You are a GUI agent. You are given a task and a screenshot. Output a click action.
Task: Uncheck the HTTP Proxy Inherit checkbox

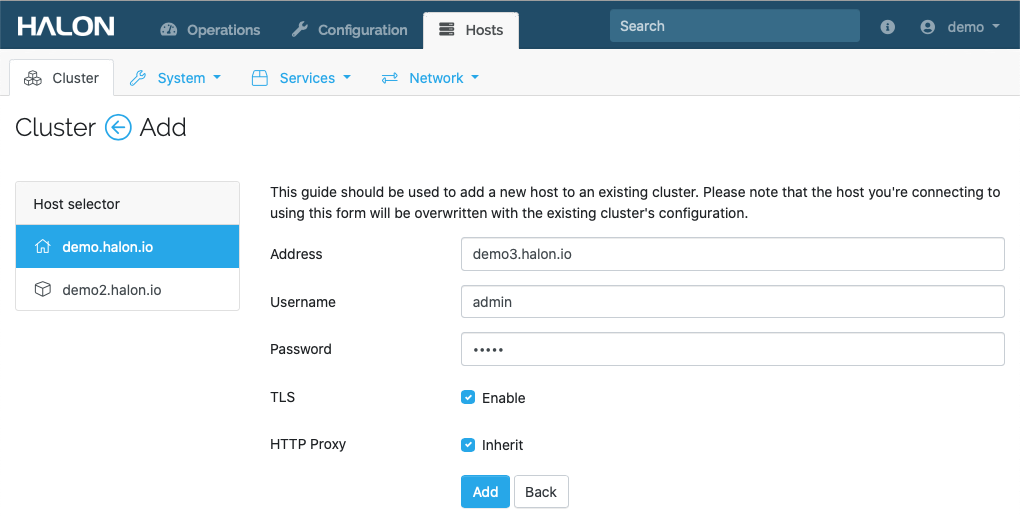[x=468, y=445]
